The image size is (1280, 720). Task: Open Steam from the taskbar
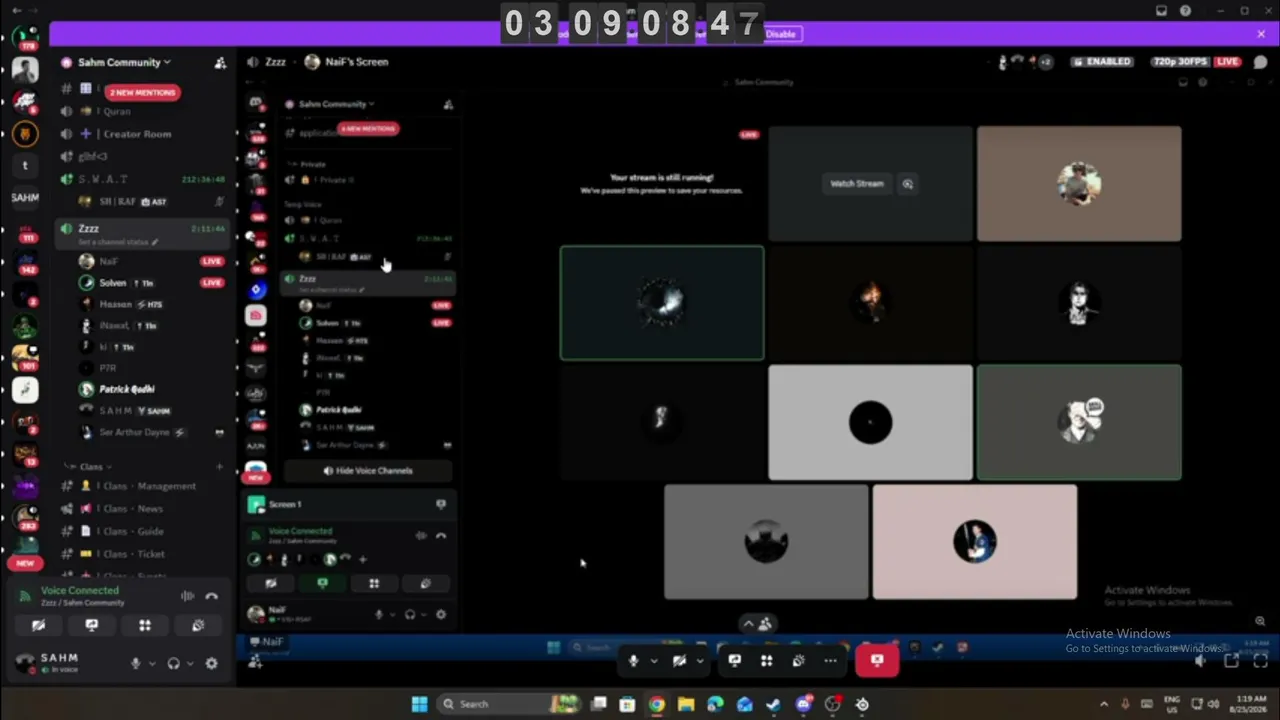[774, 704]
